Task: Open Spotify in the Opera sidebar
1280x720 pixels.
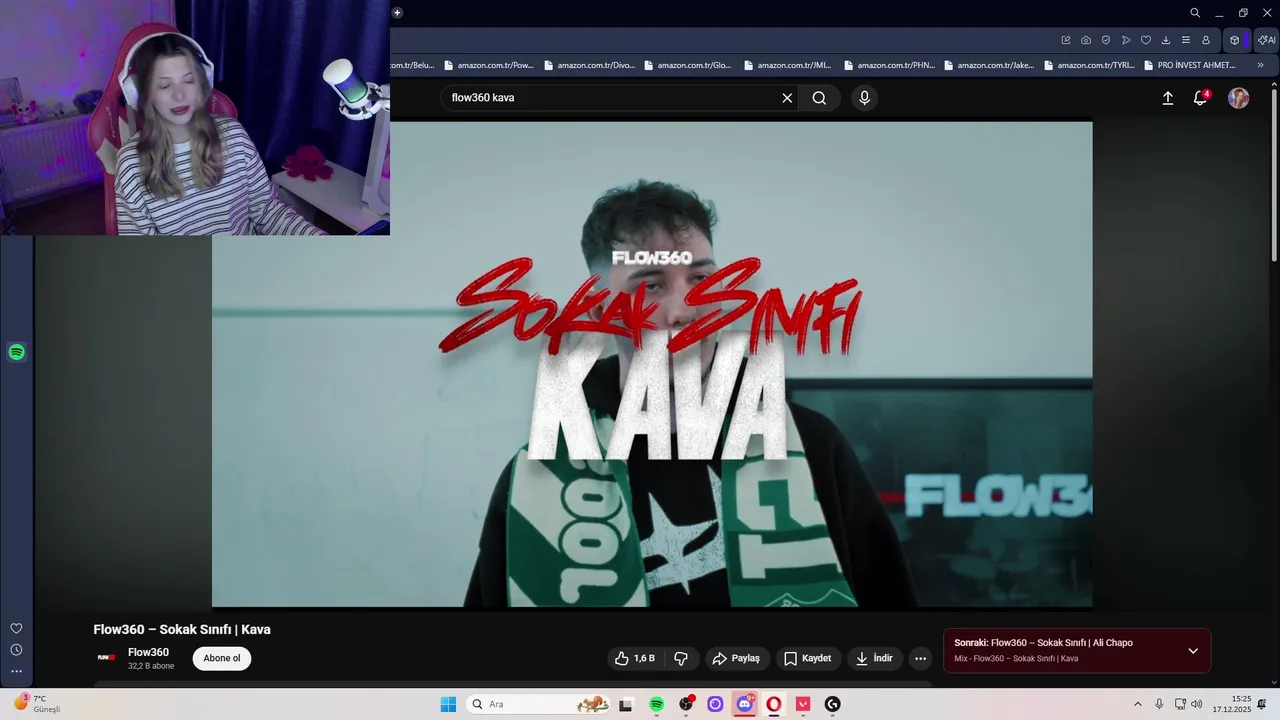Action: 16,352
